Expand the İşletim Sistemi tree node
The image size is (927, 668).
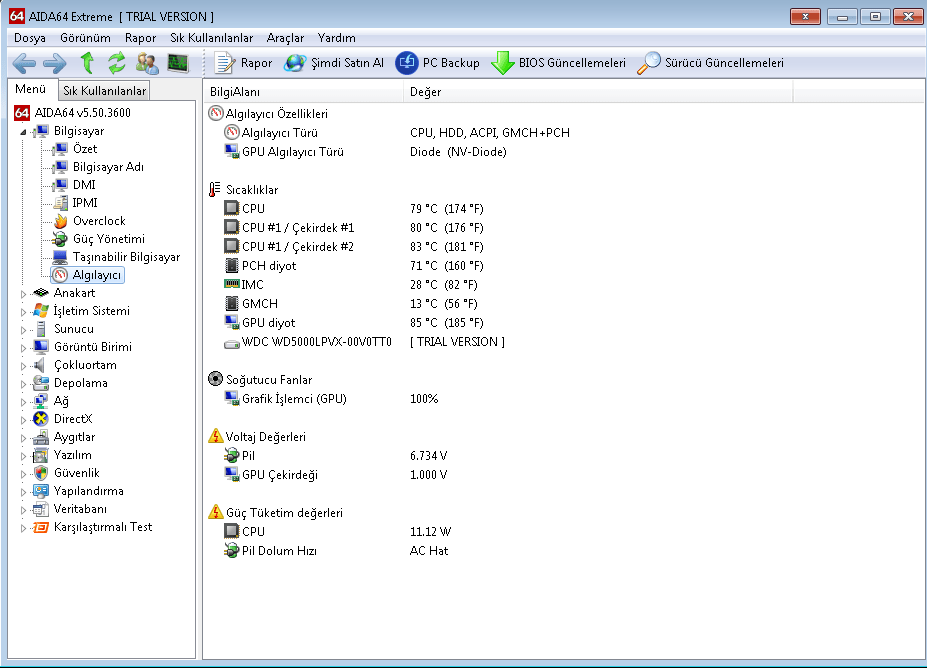click(x=23, y=312)
